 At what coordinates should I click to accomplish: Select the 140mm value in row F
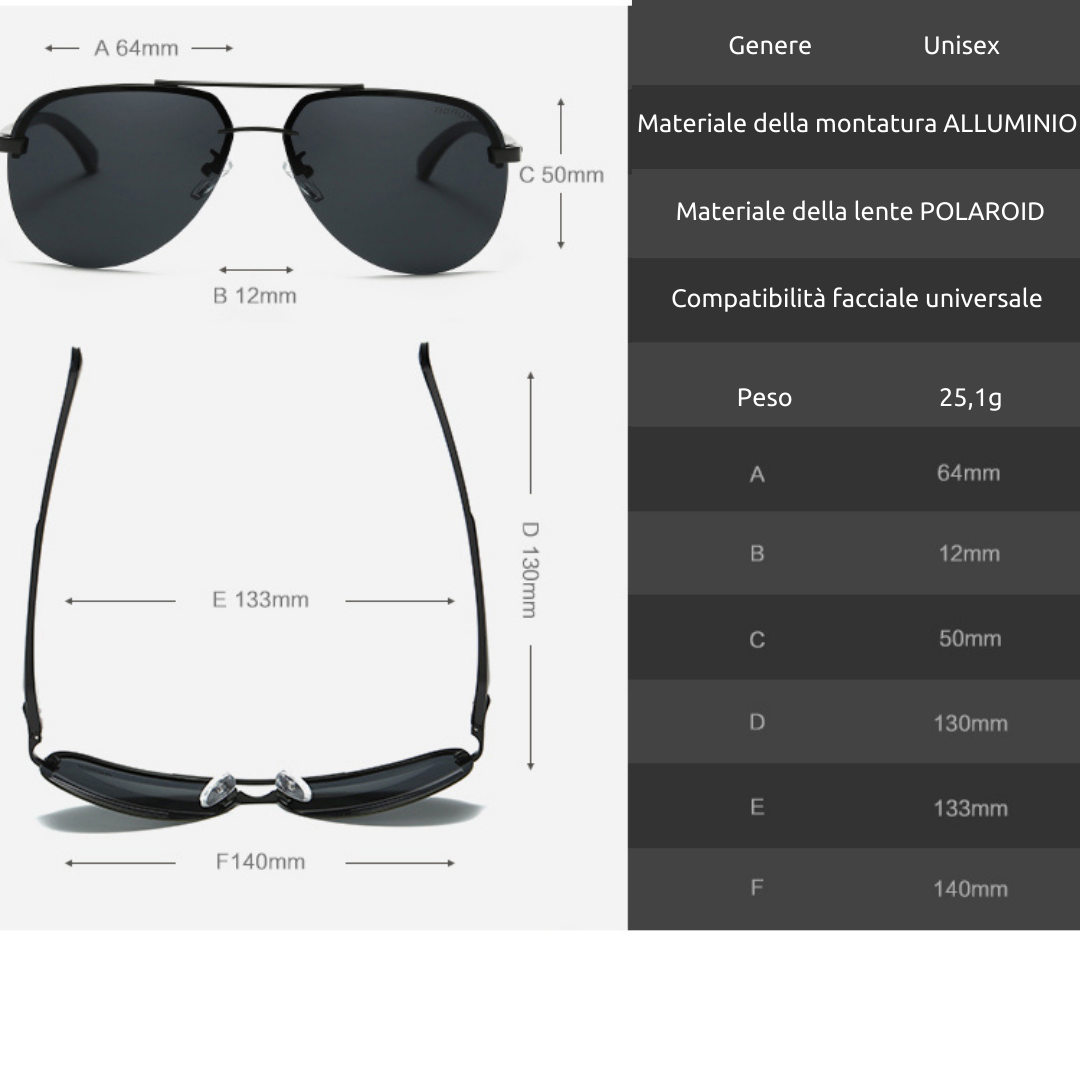click(x=970, y=889)
